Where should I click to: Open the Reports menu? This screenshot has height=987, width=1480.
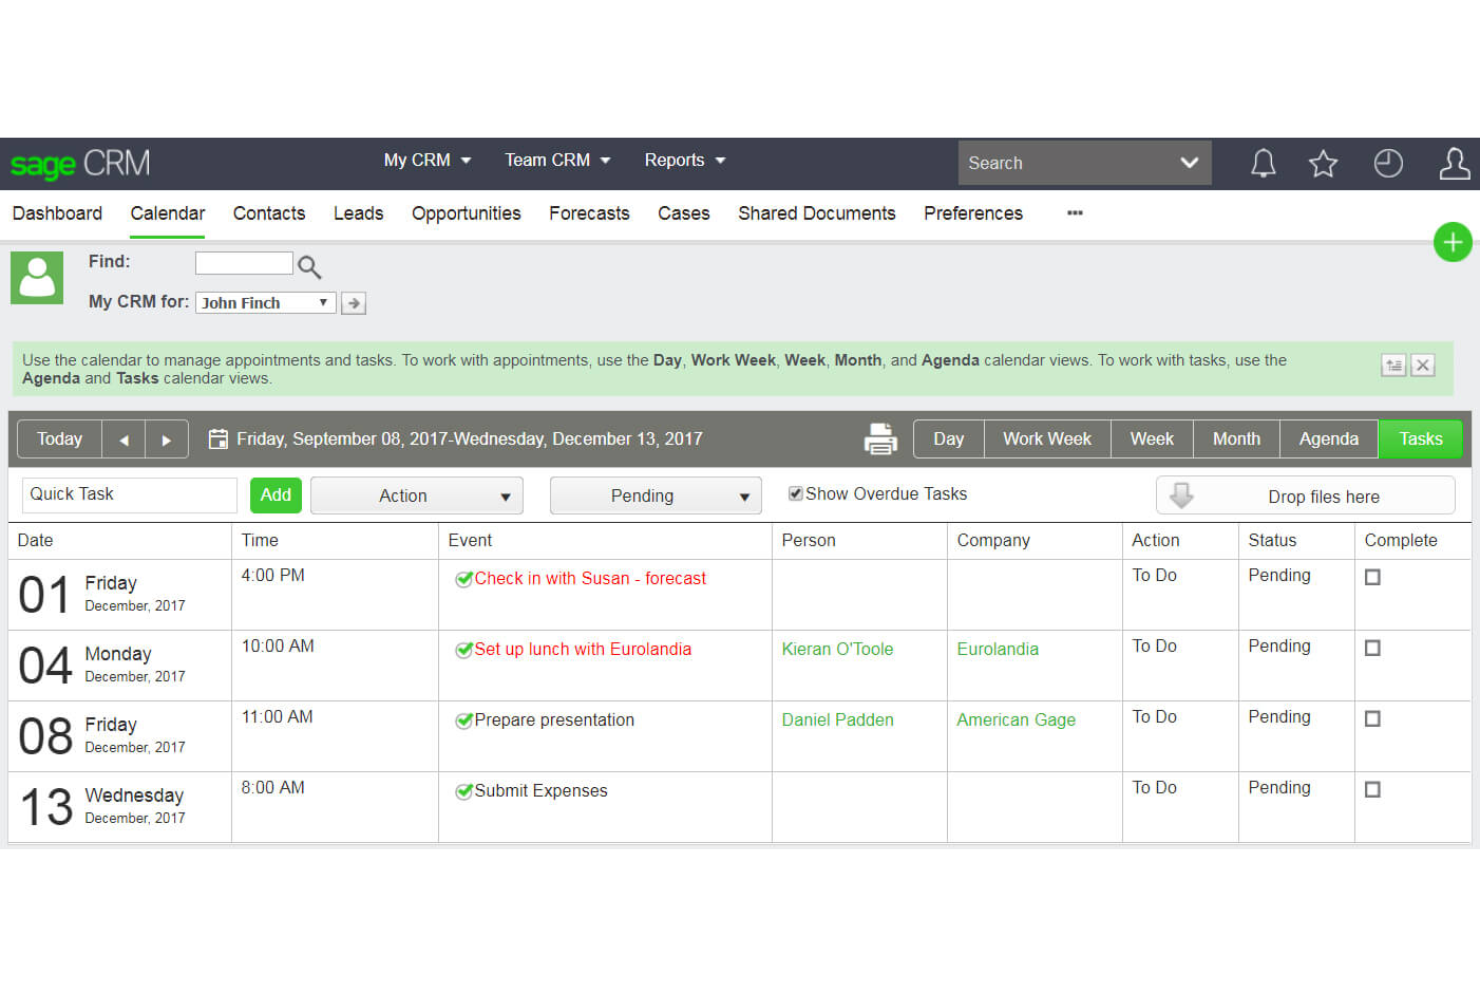683,160
